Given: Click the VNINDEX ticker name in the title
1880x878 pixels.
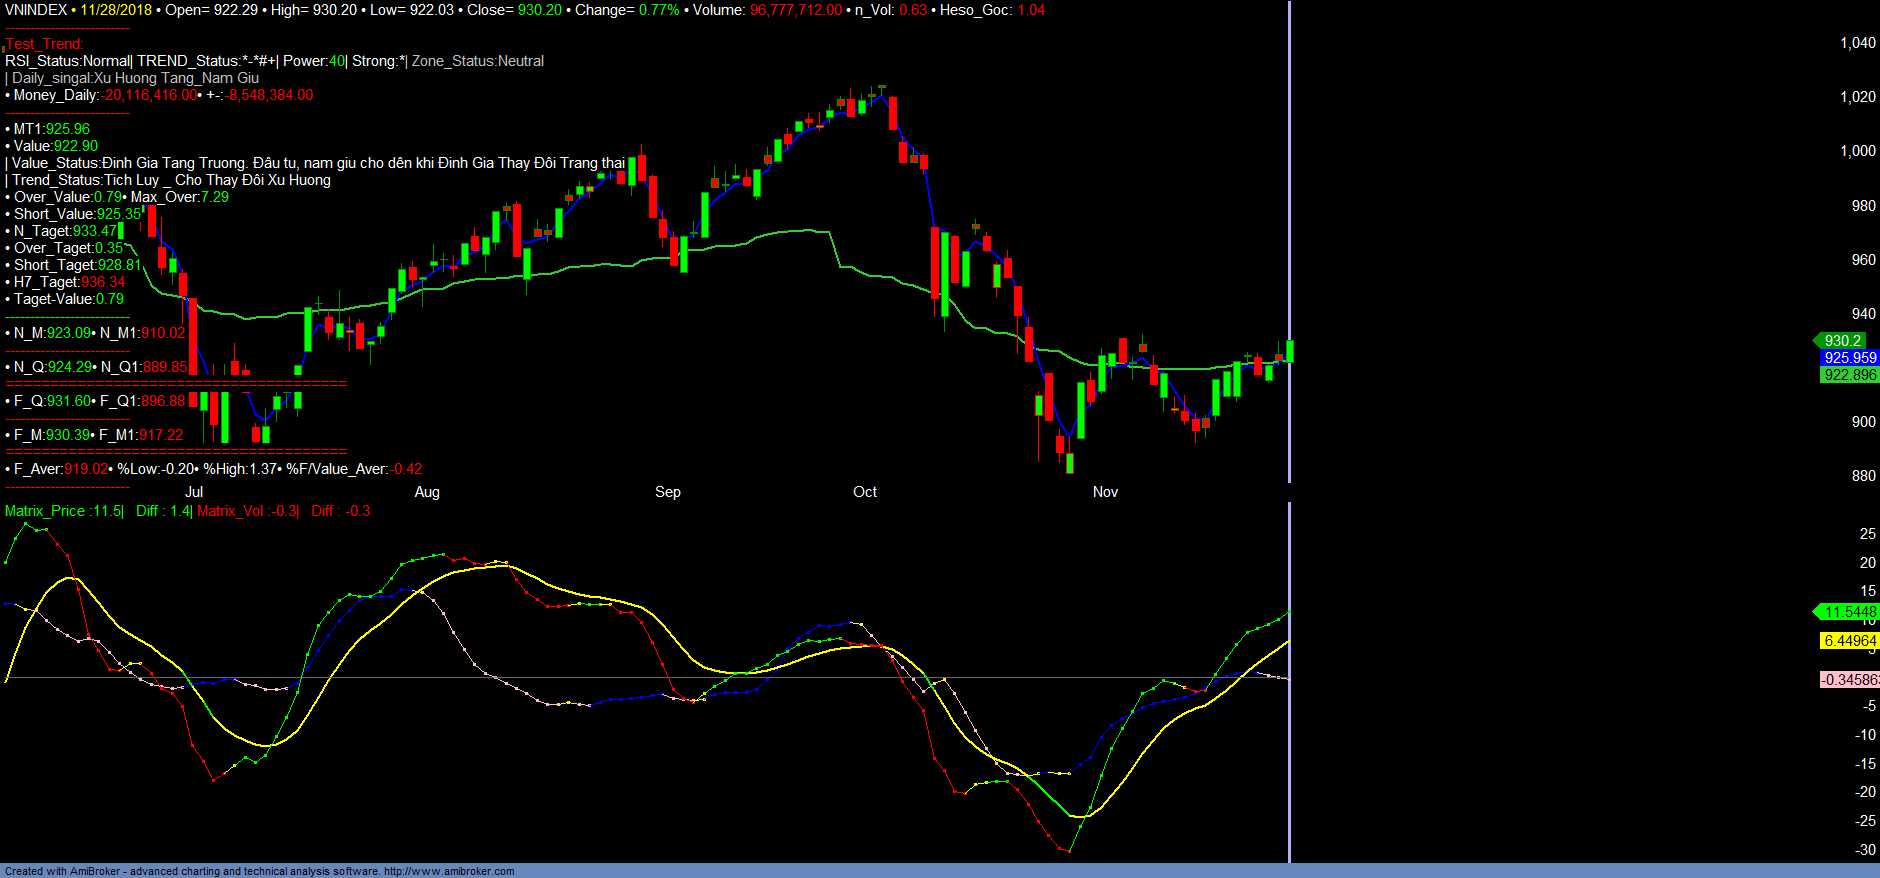Looking at the screenshot, I should 36,10.
